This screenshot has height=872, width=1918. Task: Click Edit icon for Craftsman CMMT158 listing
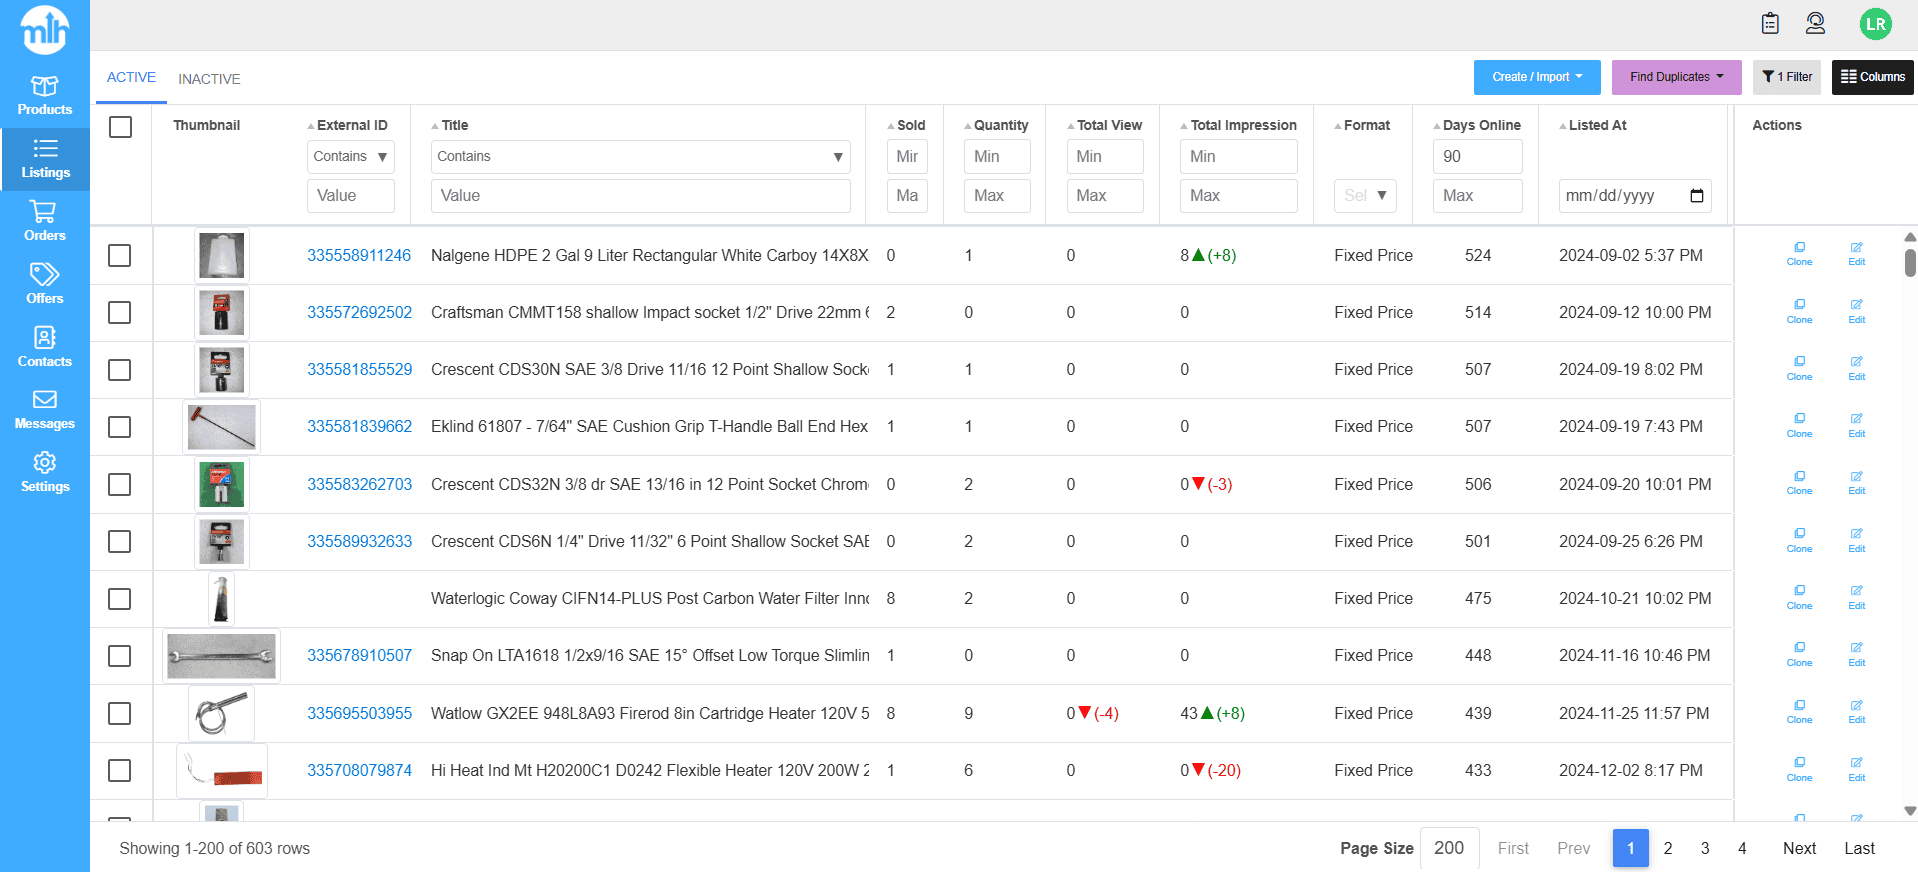[x=1856, y=311]
